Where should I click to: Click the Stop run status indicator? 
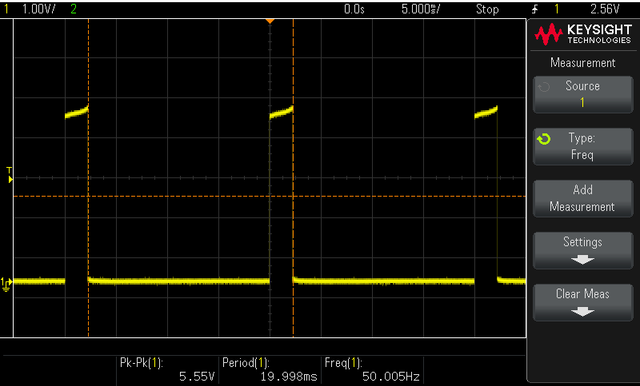487,9
